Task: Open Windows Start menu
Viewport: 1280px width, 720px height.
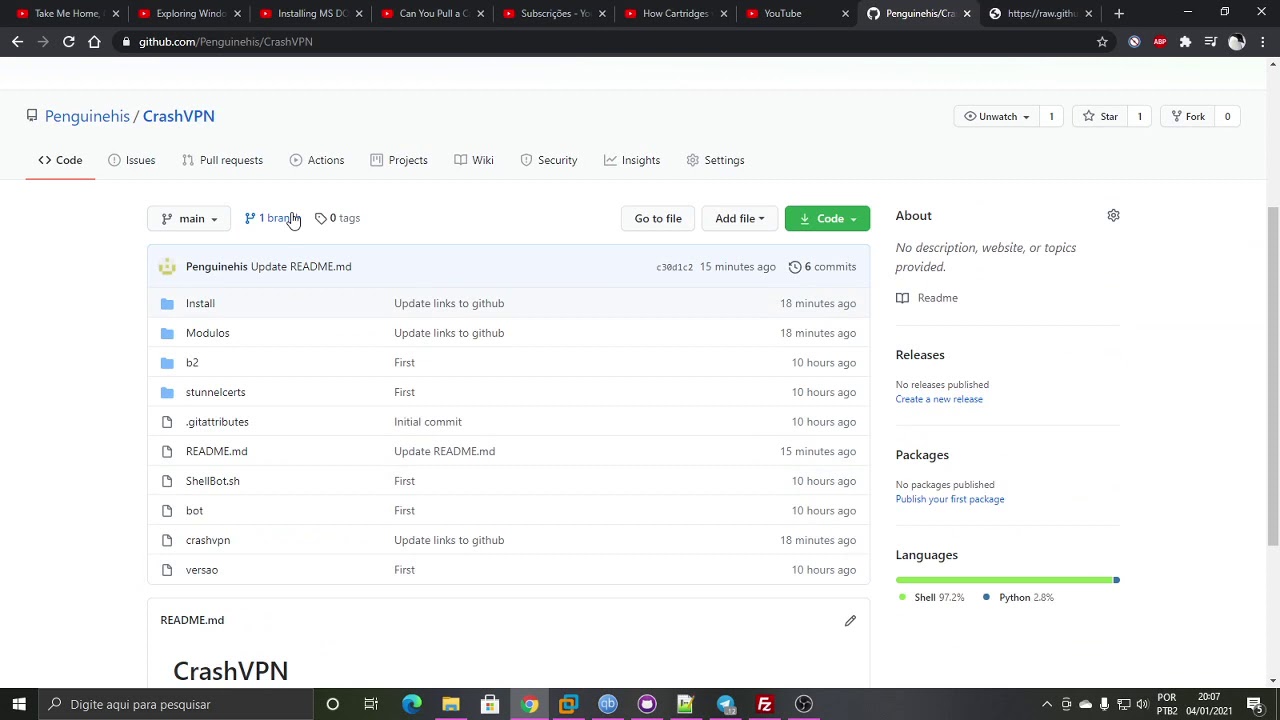Action: [19, 704]
